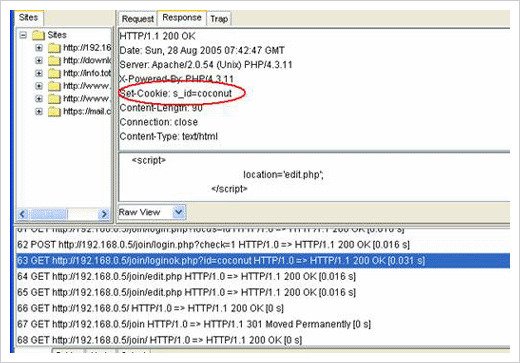Switch to the Request tab
The image size is (520, 363).
[137, 19]
